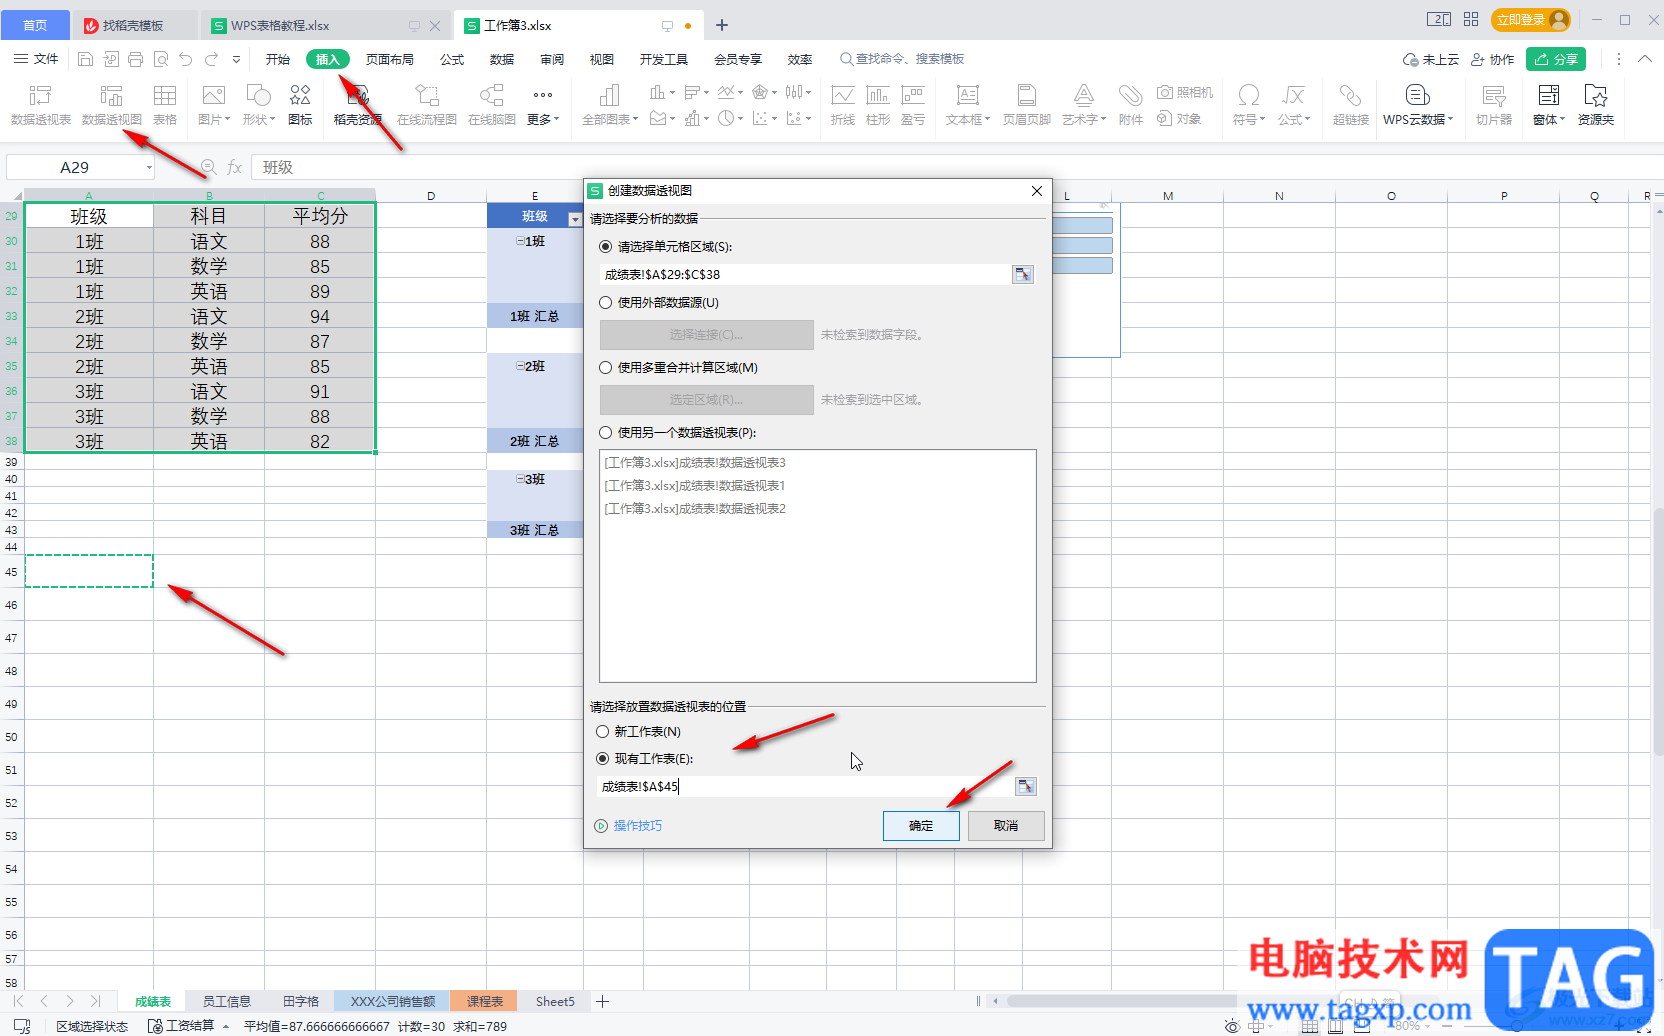Select 新工作表 radio option
The width and height of the screenshot is (1664, 1036).
(x=602, y=731)
